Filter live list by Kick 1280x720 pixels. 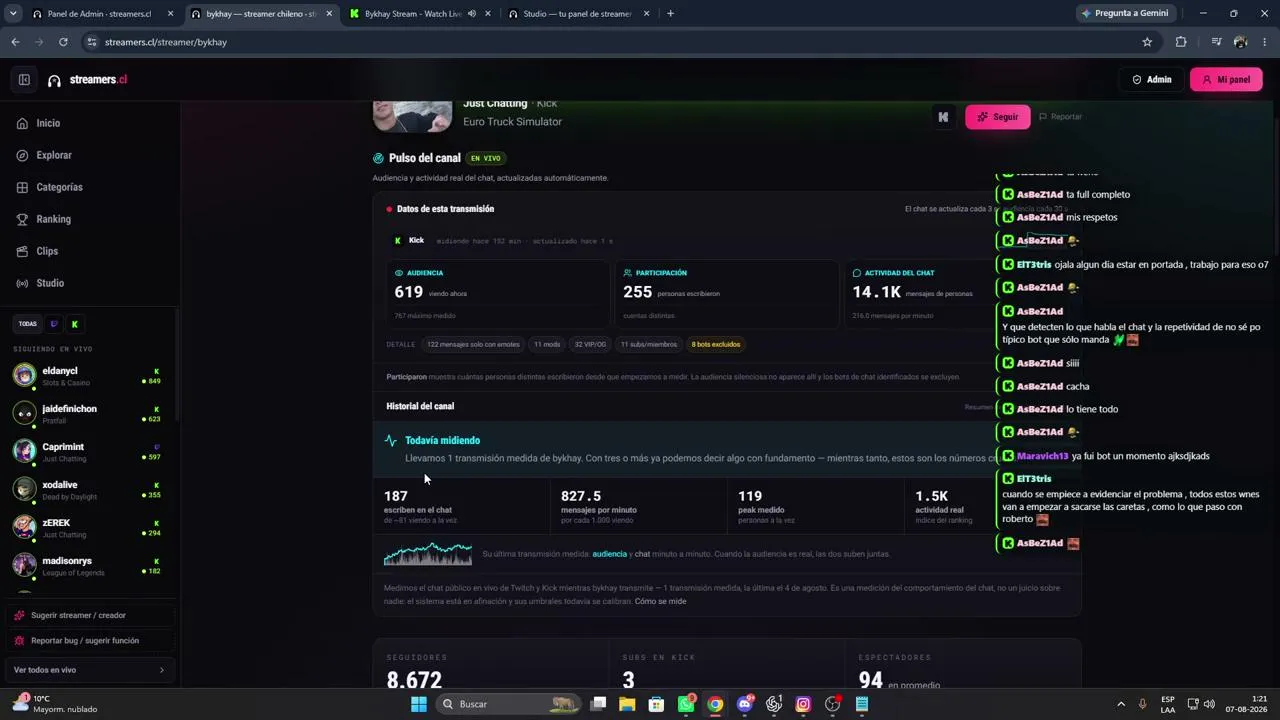(74, 324)
